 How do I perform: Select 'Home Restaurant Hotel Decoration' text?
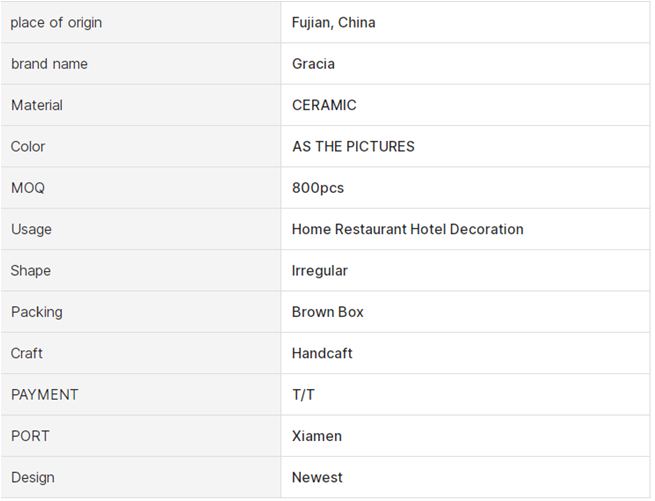407,229
